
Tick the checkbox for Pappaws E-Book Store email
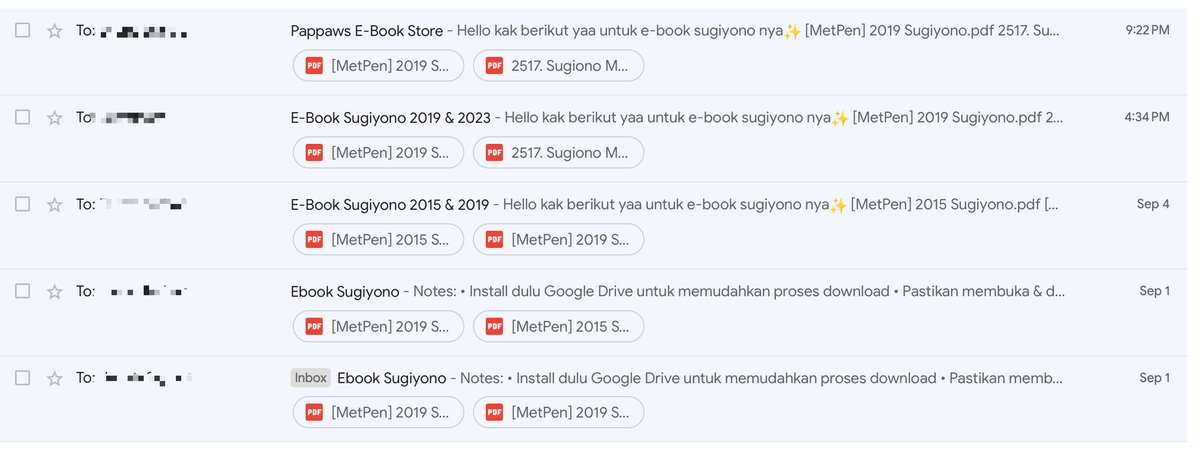(x=22, y=31)
